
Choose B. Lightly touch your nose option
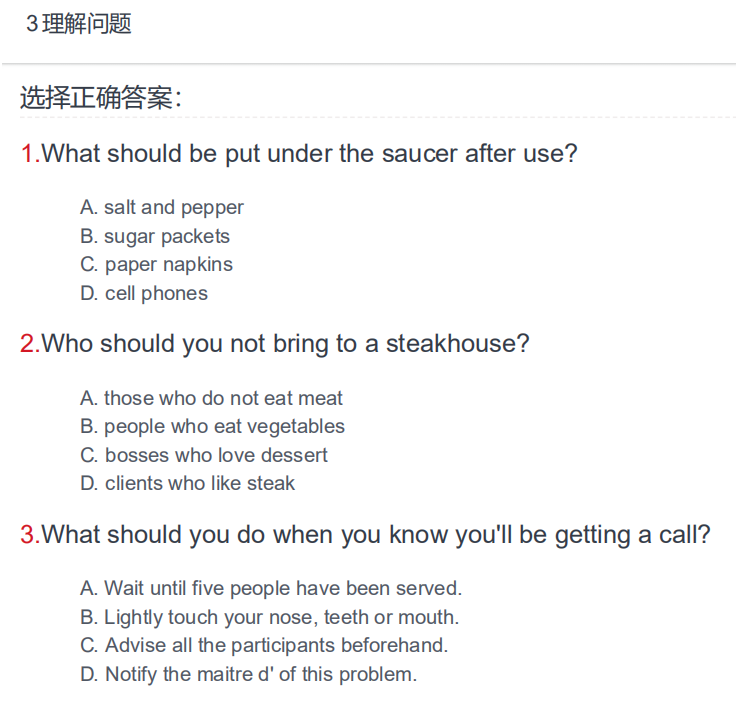[x=270, y=617]
